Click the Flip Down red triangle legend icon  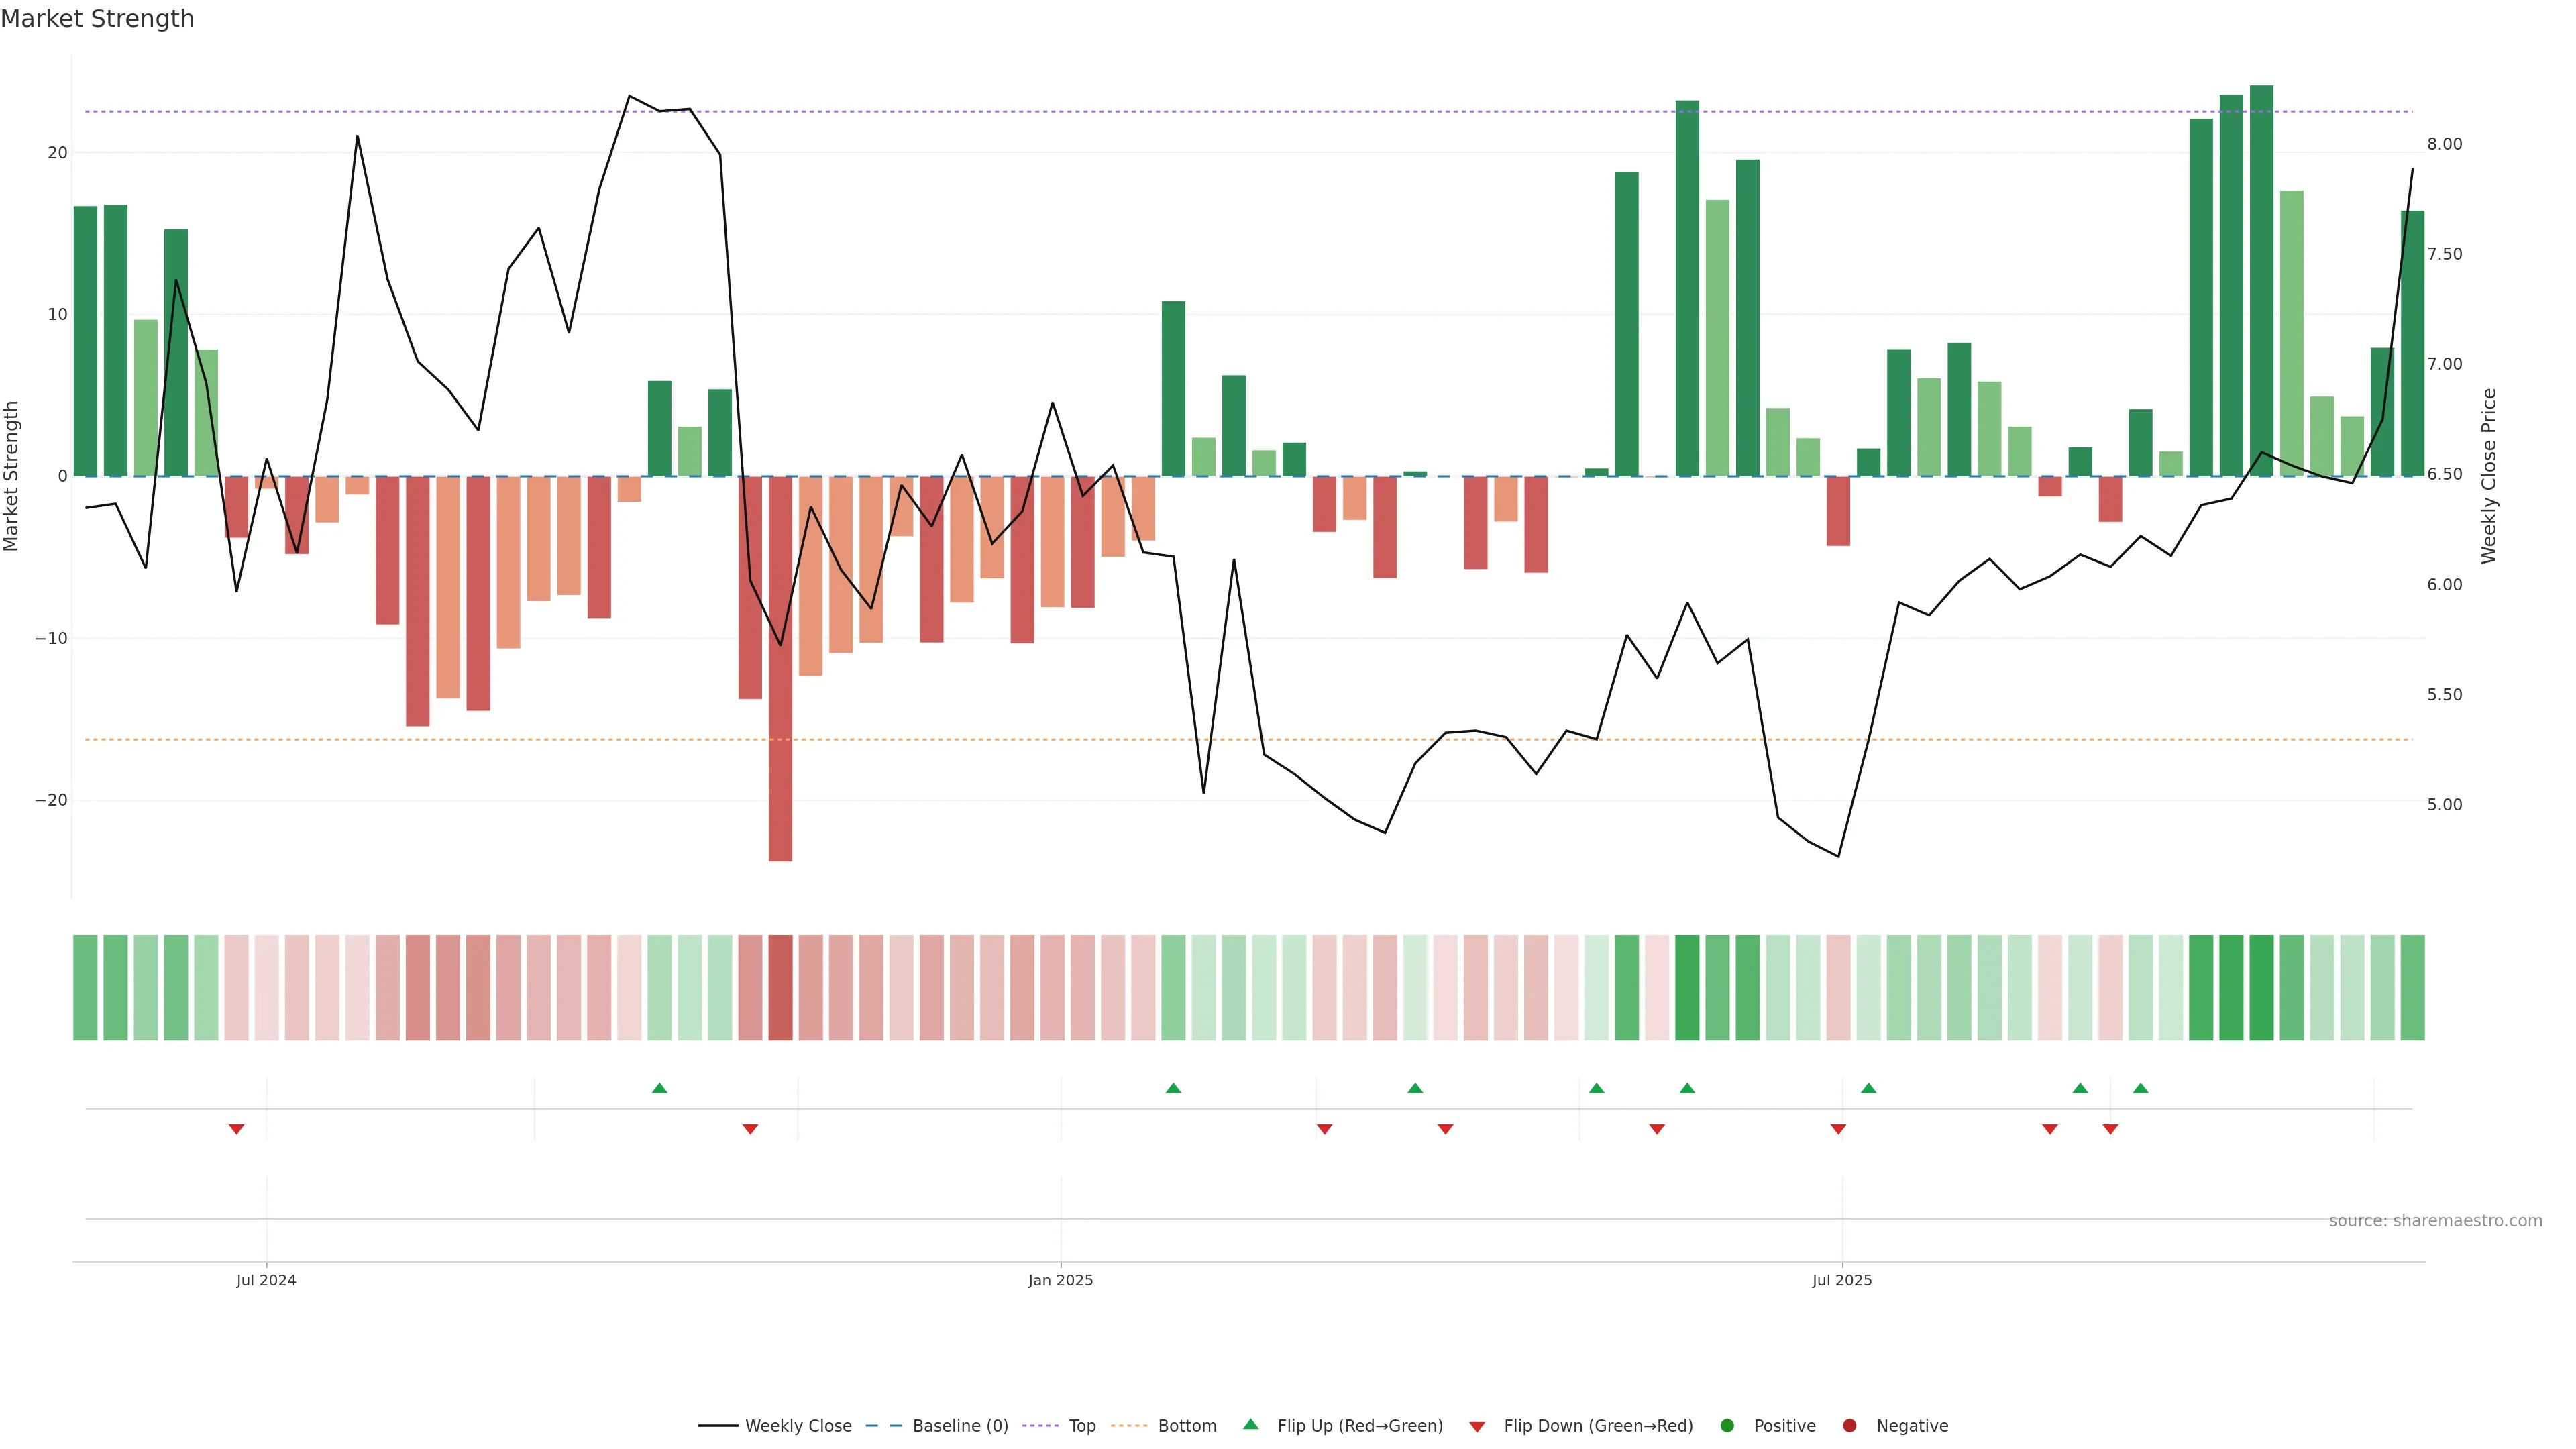[1477, 1427]
